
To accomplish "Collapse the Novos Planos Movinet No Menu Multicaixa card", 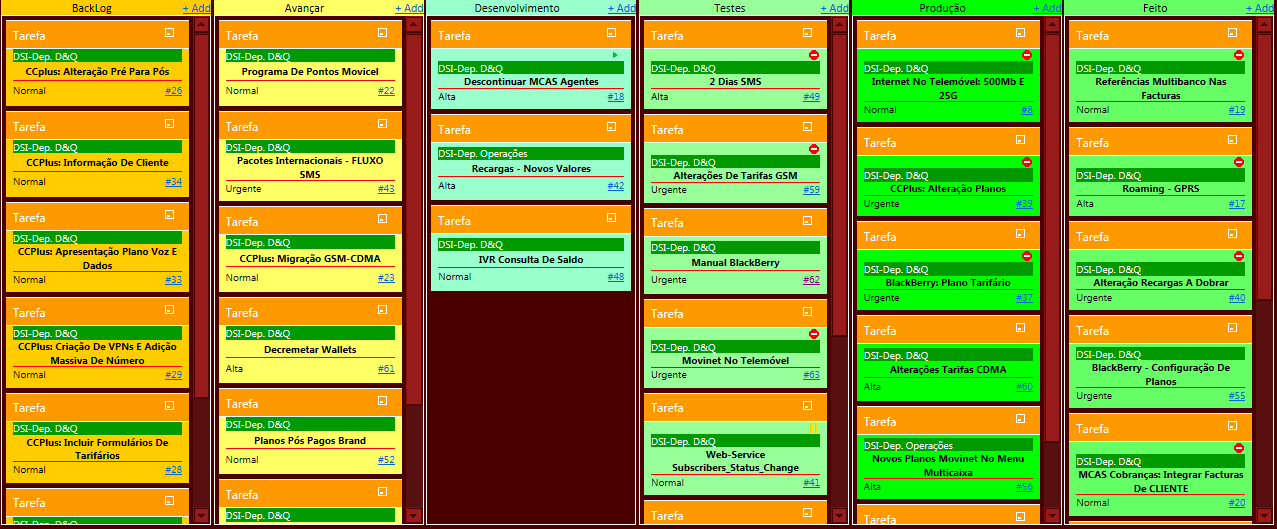I will (x=1021, y=419).
